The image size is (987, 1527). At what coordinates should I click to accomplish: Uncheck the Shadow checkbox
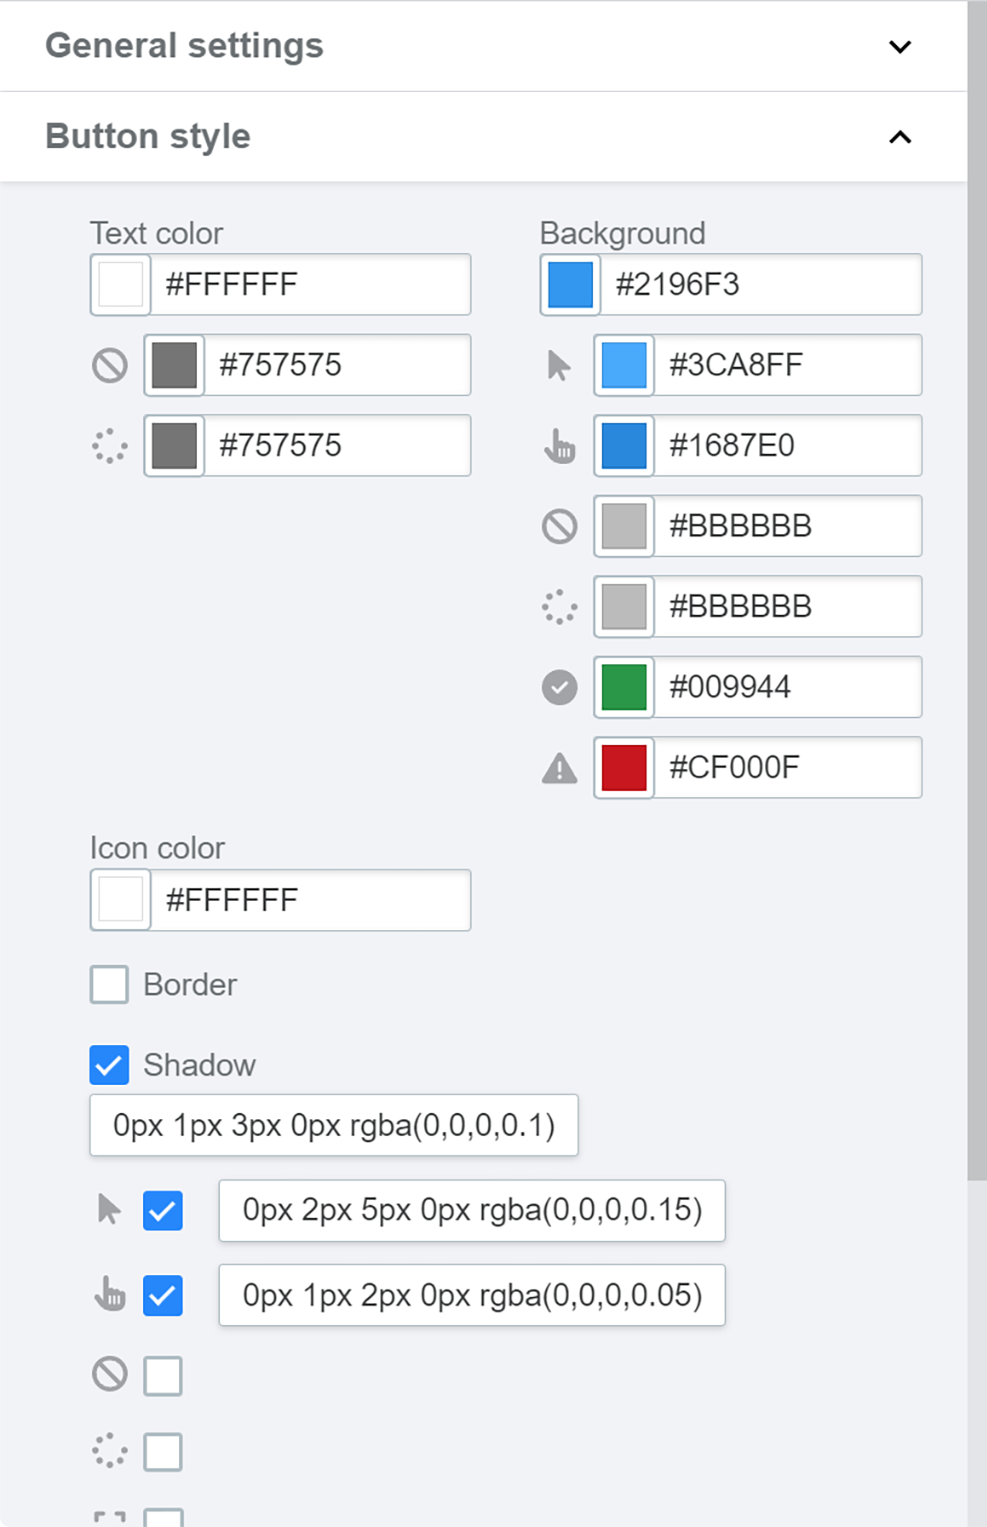[109, 1065]
